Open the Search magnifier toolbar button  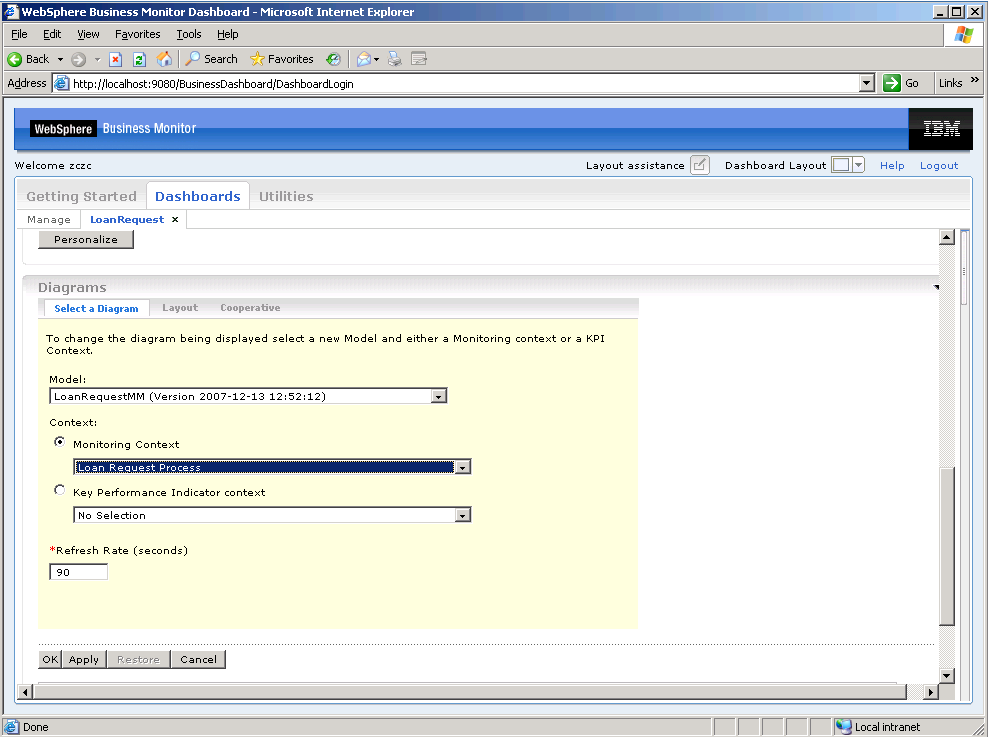[x=211, y=59]
